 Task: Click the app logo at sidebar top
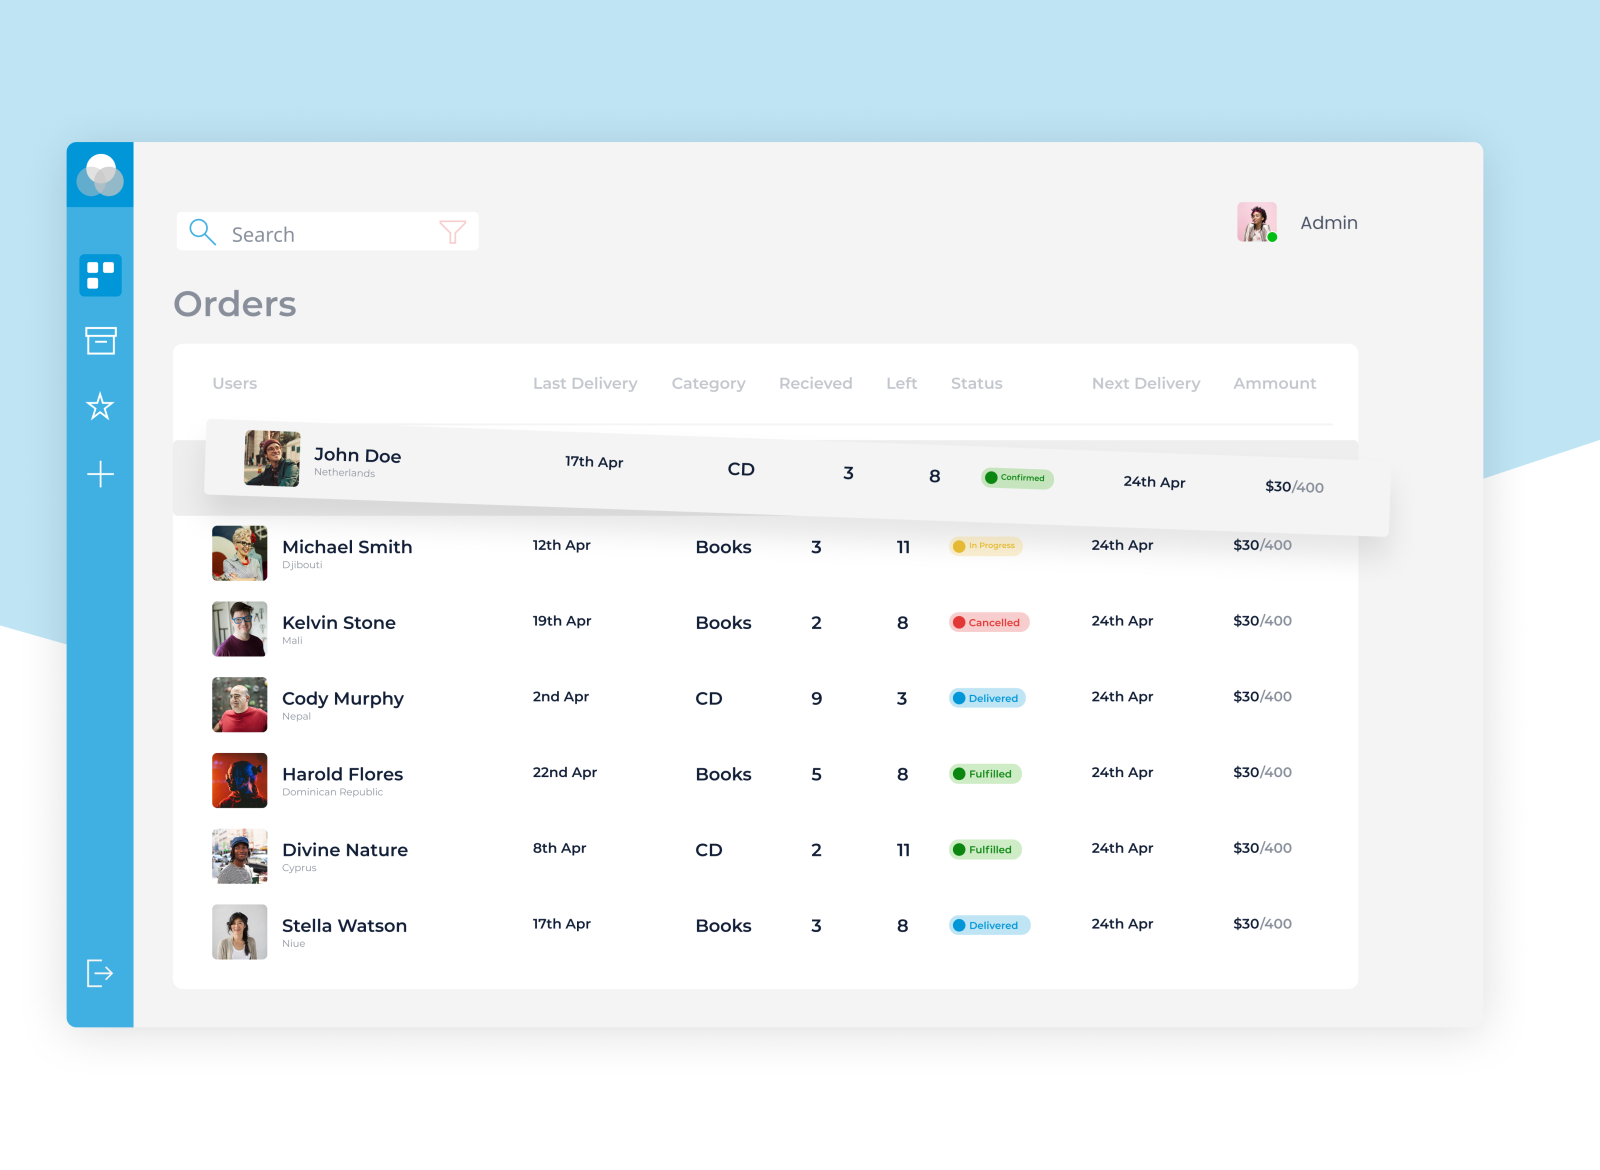[100, 174]
